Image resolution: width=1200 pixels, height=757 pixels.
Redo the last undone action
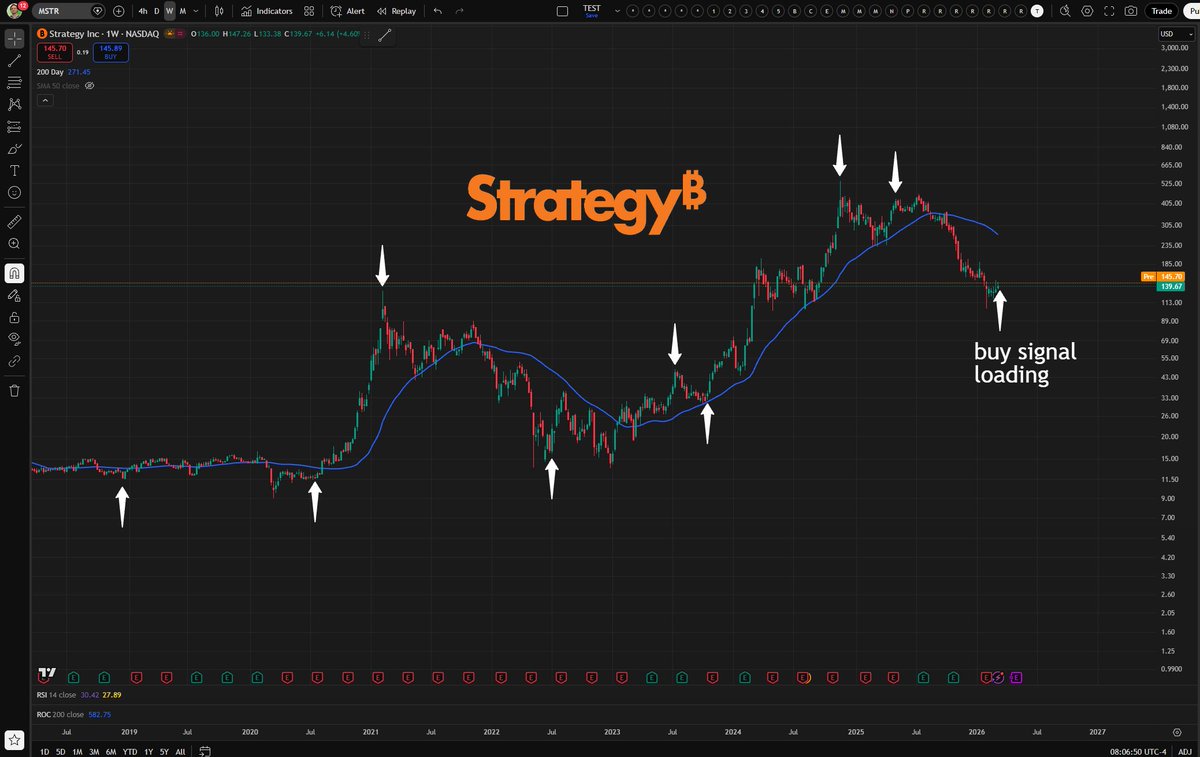click(x=459, y=11)
